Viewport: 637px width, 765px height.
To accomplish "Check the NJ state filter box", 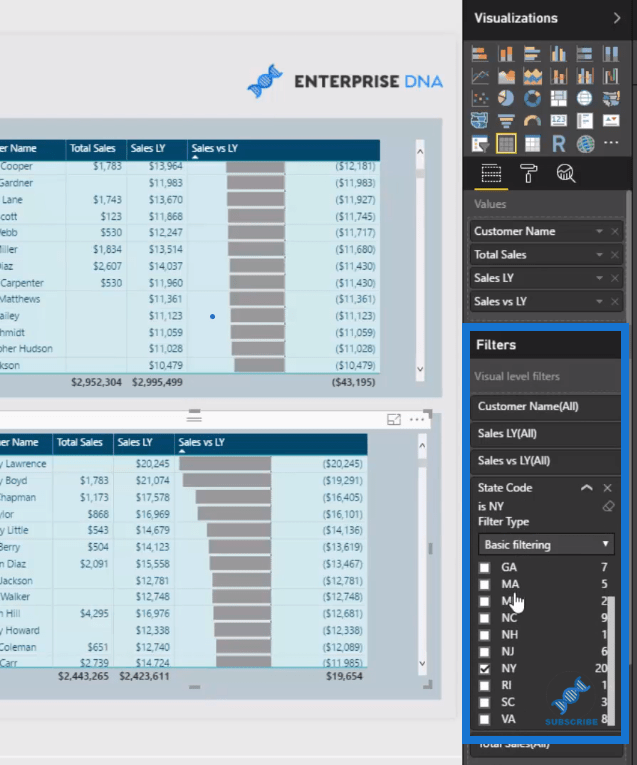I will [x=484, y=652].
